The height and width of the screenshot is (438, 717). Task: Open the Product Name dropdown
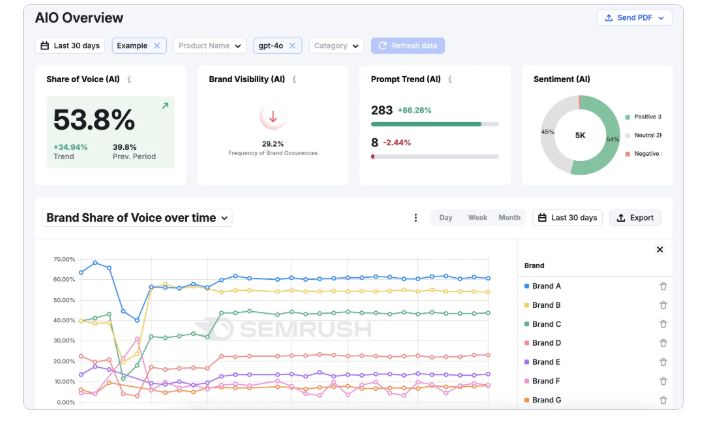point(210,46)
